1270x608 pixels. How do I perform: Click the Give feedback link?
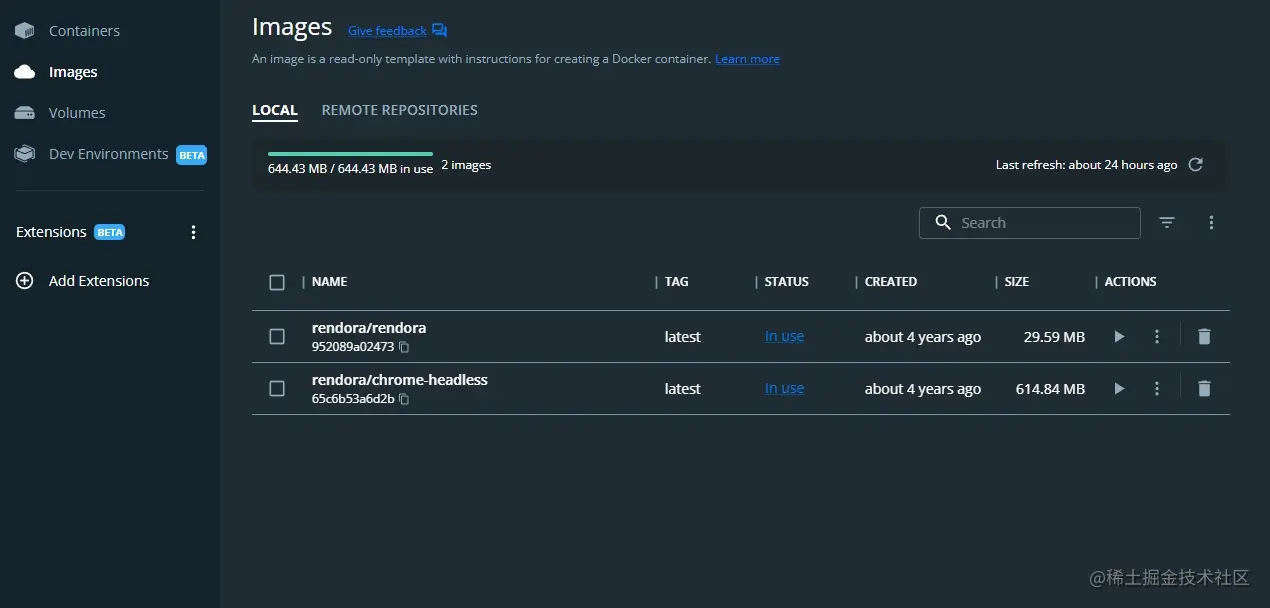point(387,31)
